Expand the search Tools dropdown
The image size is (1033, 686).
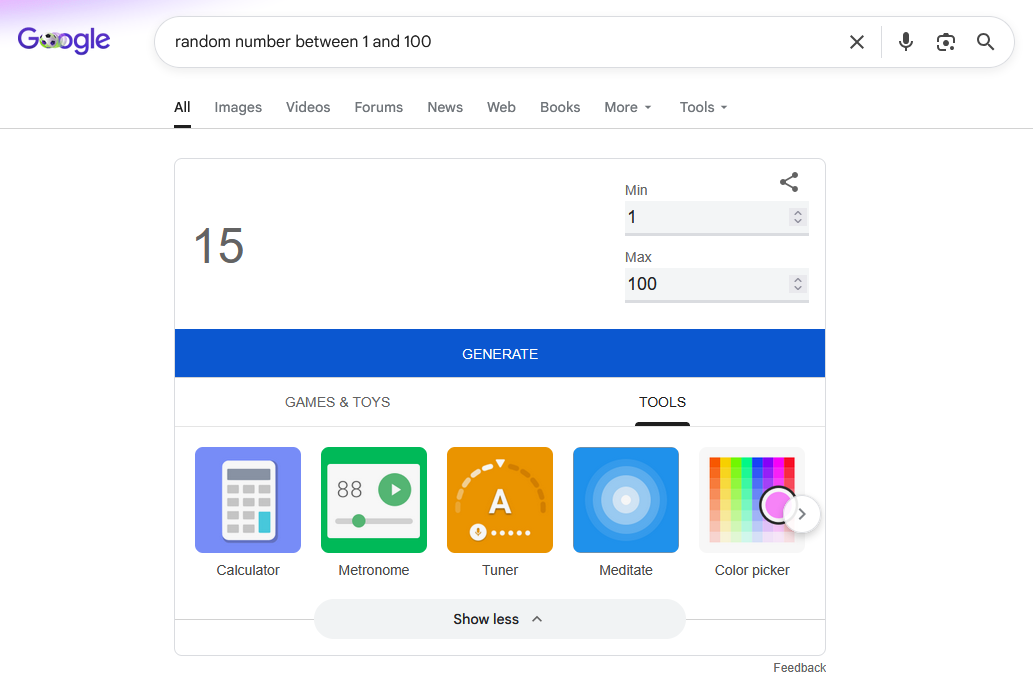click(x=703, y=107)
